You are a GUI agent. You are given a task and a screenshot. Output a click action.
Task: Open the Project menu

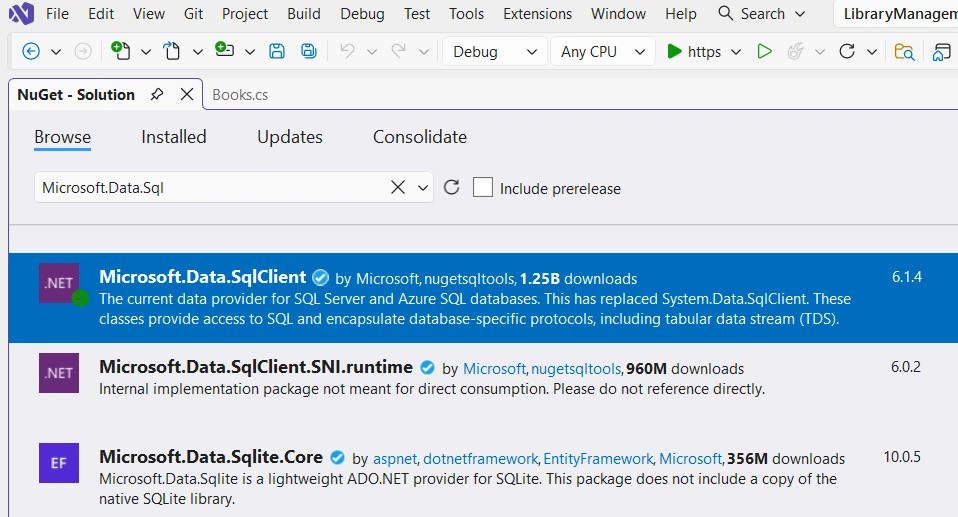point(245,13)
